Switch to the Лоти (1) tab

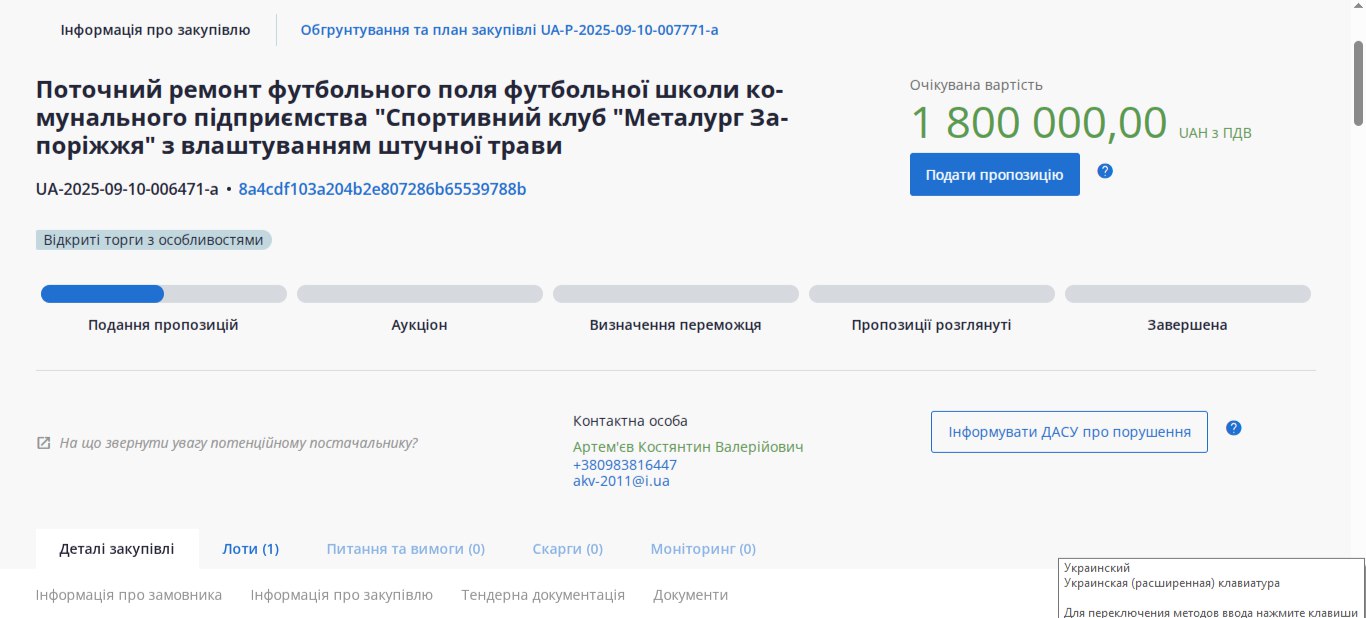pos(250,549)
